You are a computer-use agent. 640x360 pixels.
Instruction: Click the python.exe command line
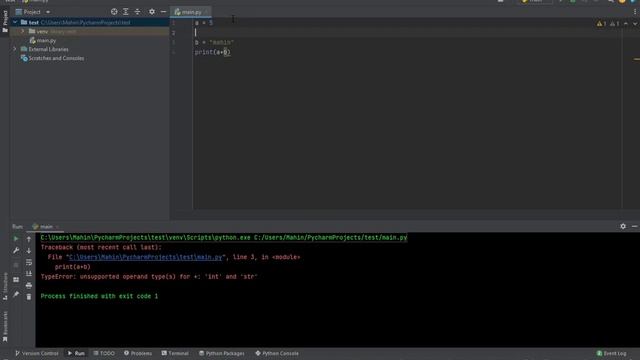pos(224,238)
